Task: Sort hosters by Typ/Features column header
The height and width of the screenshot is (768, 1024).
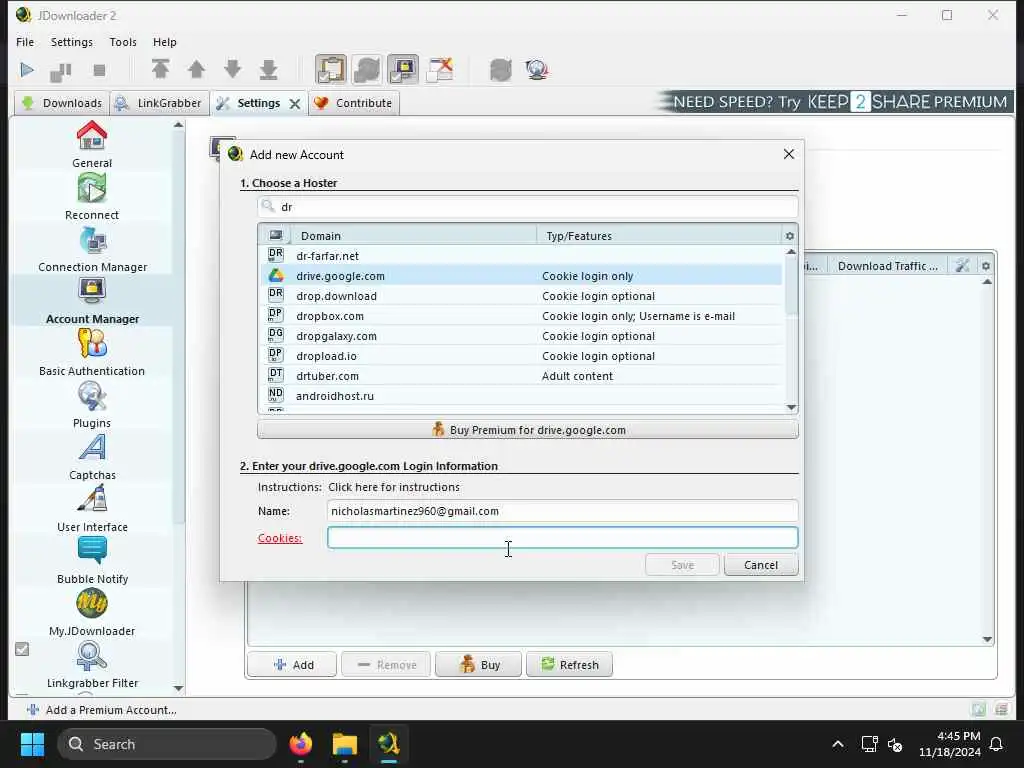Action: 659,236
